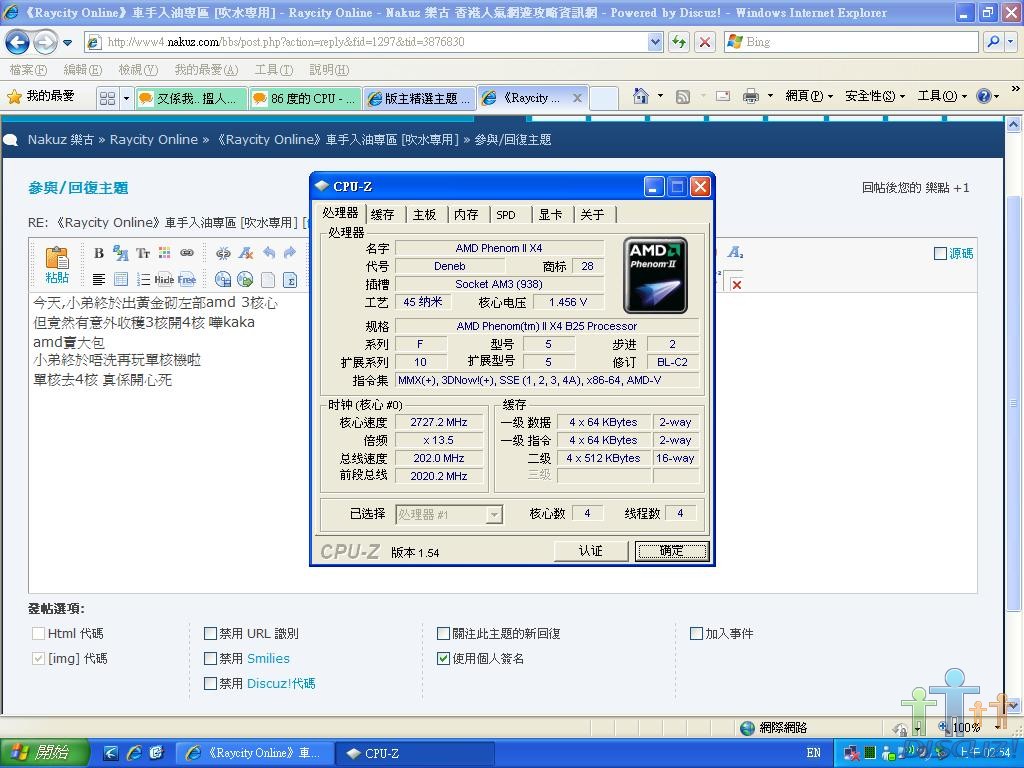Click the Smilies link
This screenshot has width=1024, height=768.
[268, 658]
